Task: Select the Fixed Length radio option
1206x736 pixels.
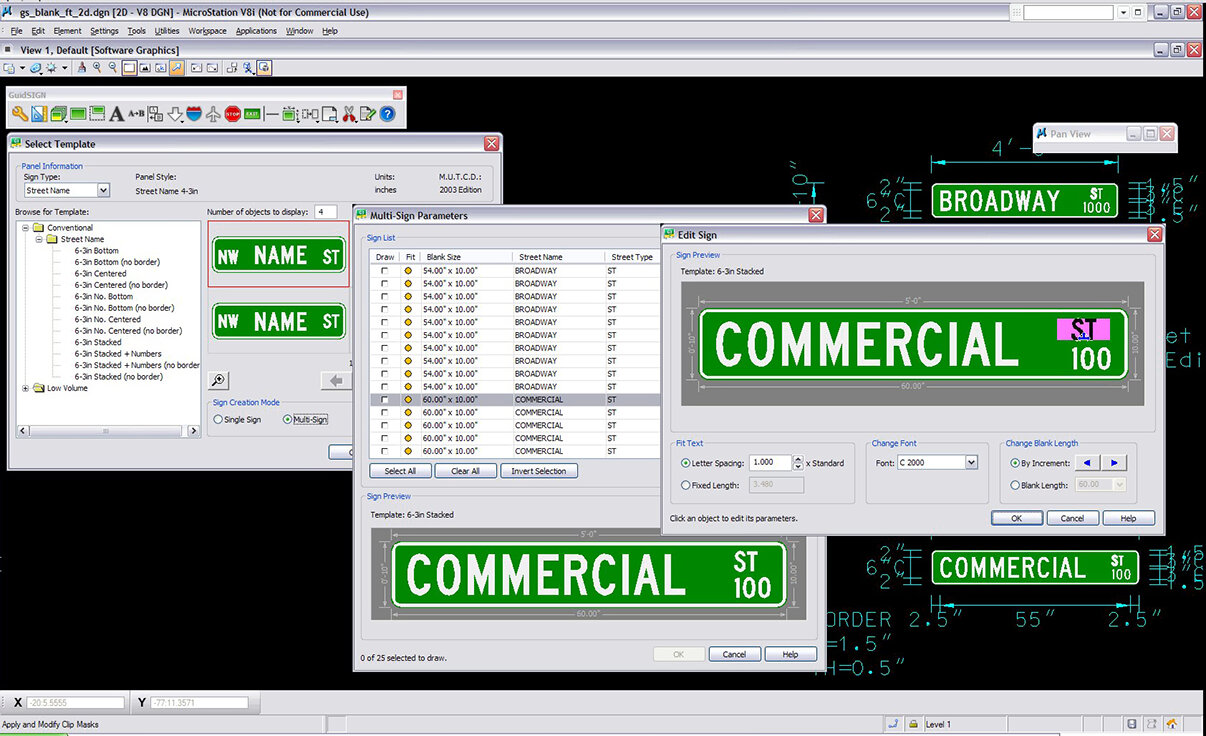Action: pos(685,485)
